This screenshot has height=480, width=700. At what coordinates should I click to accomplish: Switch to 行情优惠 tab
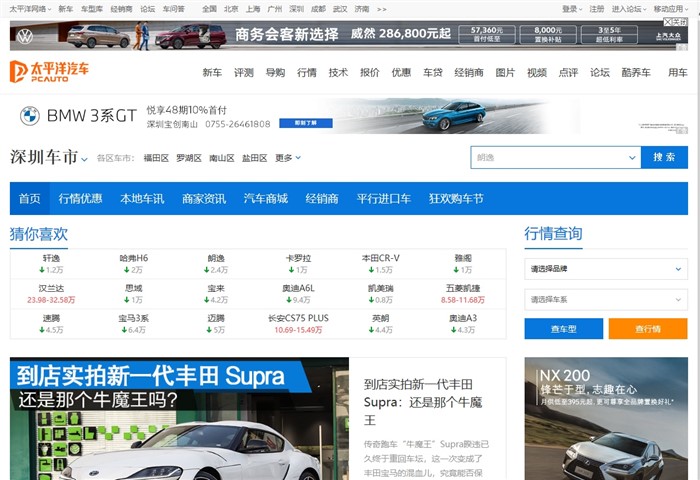click(x=80, y=199)
